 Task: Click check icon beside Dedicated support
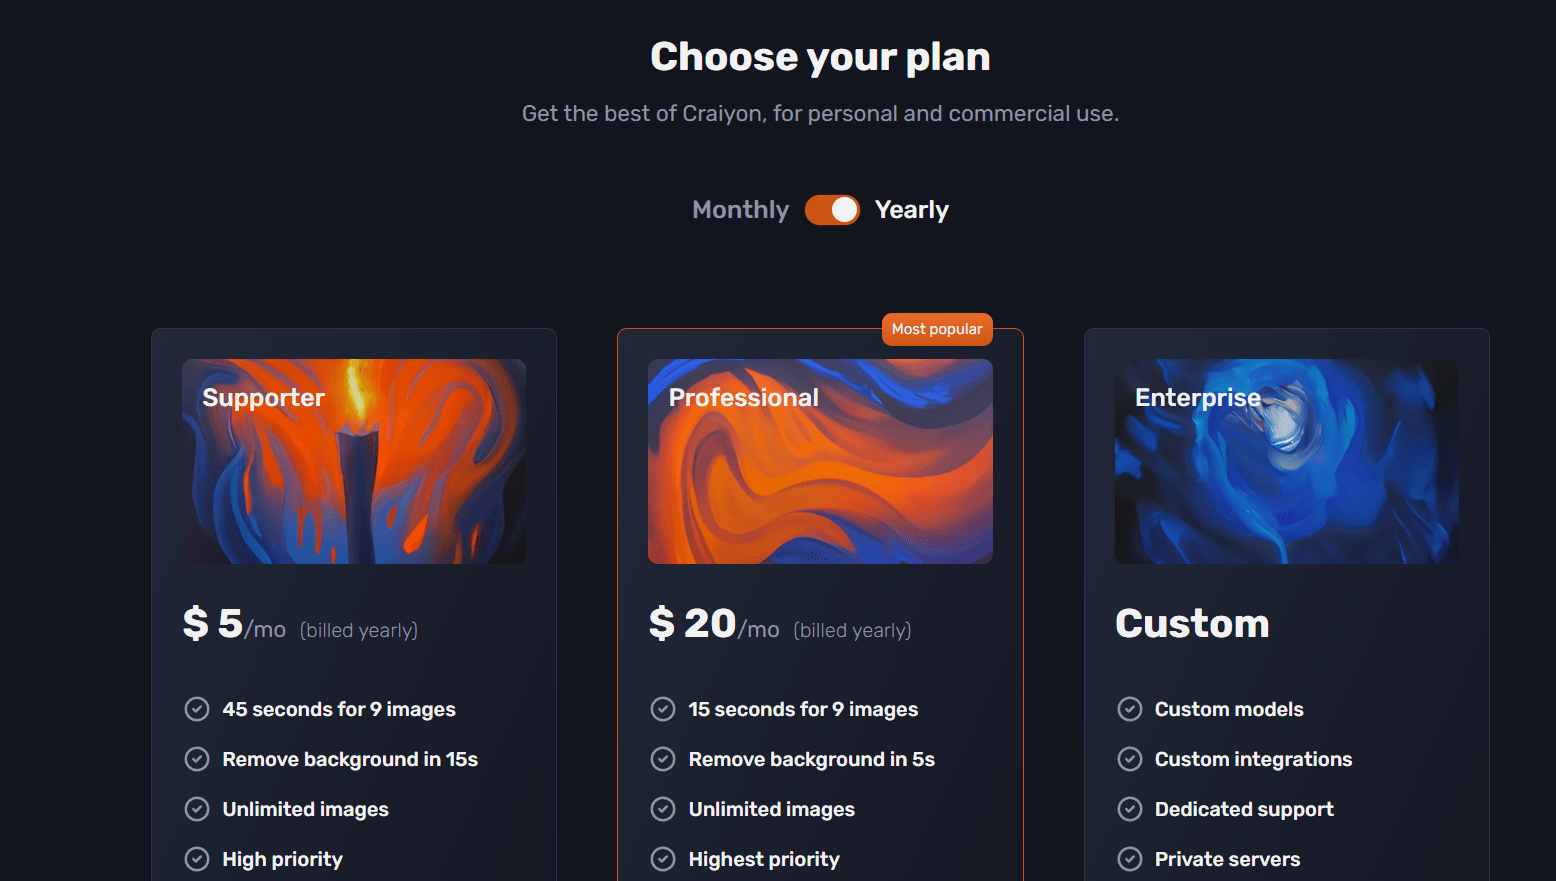tap(1130, 809)
